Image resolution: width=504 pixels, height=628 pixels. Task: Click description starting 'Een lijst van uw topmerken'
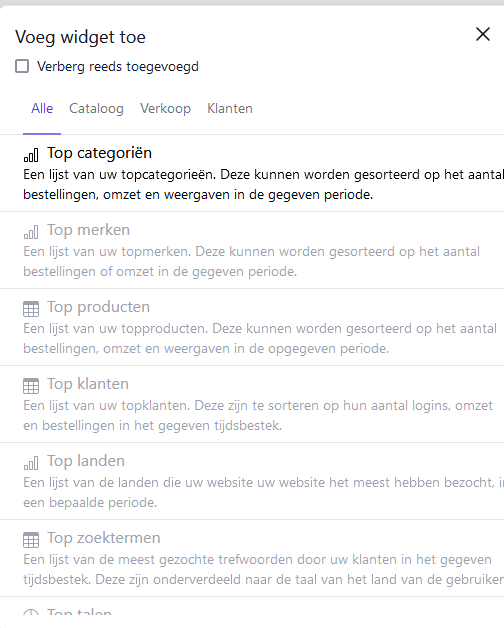251,262
